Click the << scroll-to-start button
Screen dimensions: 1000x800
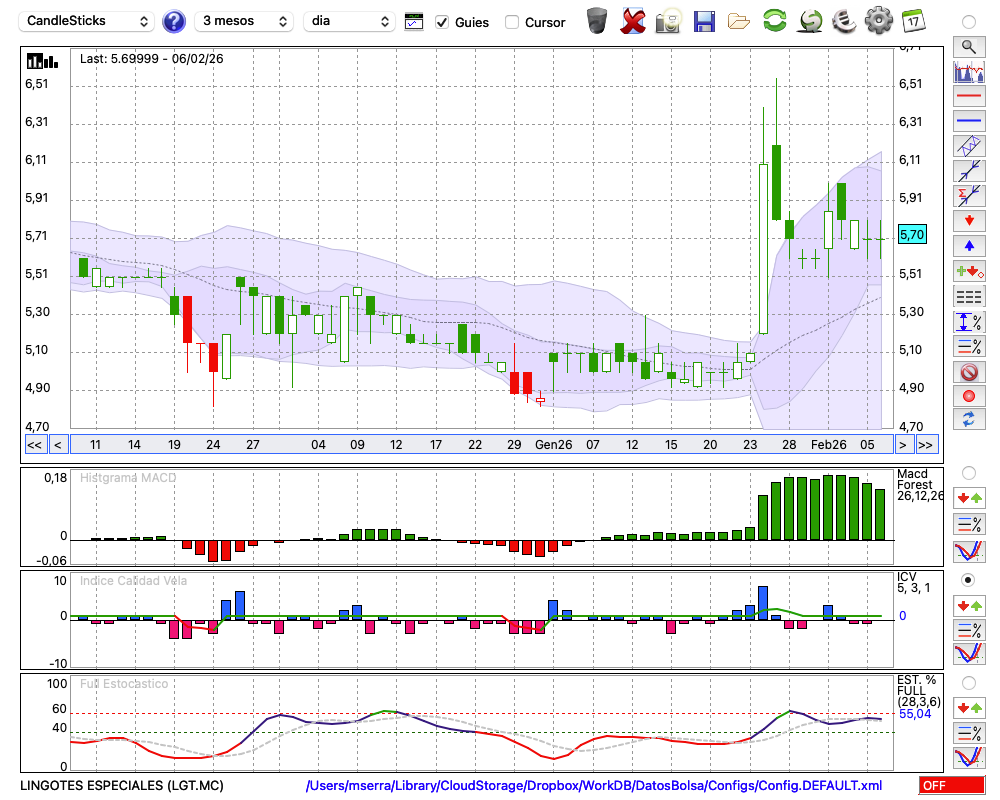coord(34,444)
